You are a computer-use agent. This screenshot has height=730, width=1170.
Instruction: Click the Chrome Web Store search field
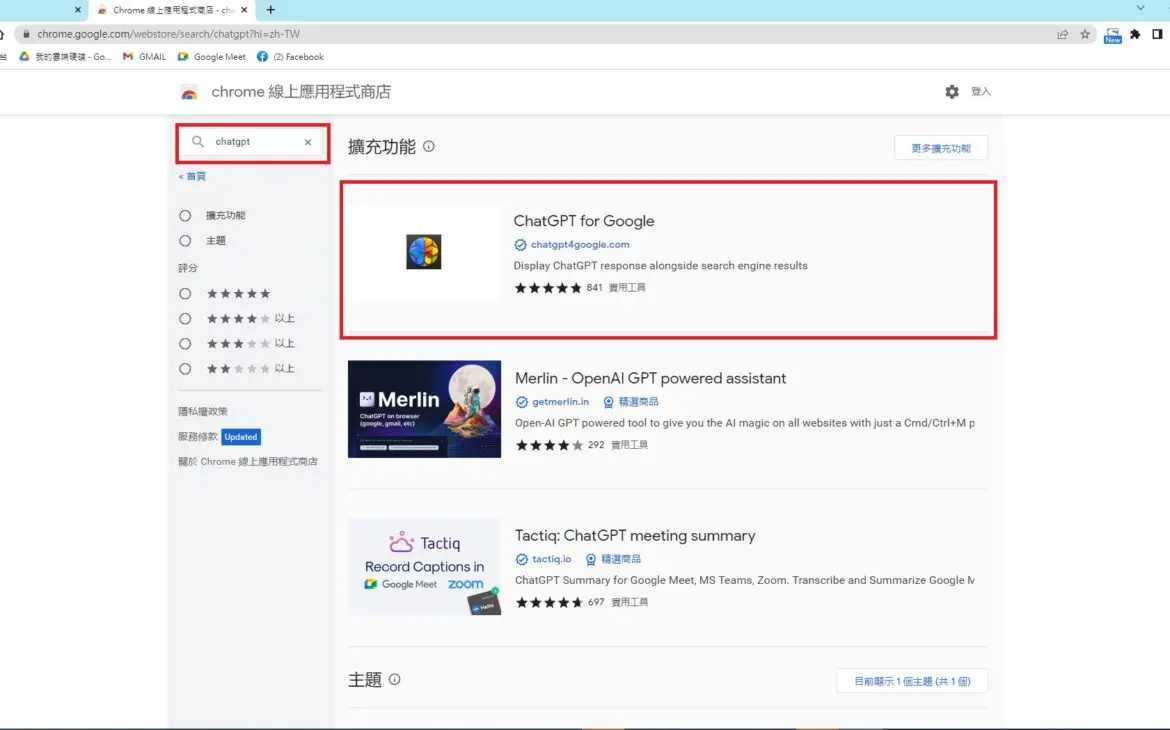click(x=253, y=142)
